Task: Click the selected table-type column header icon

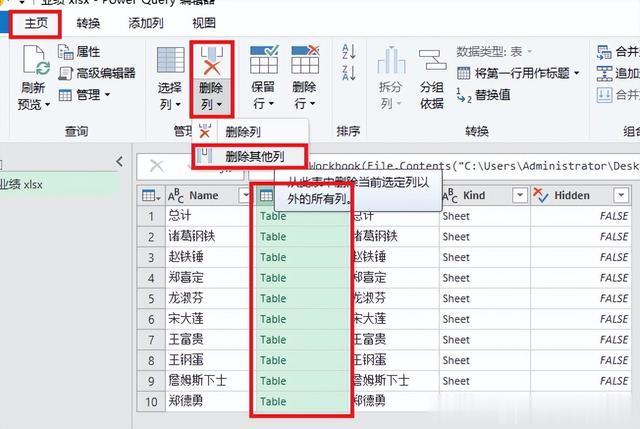Action: coord(267,196)
